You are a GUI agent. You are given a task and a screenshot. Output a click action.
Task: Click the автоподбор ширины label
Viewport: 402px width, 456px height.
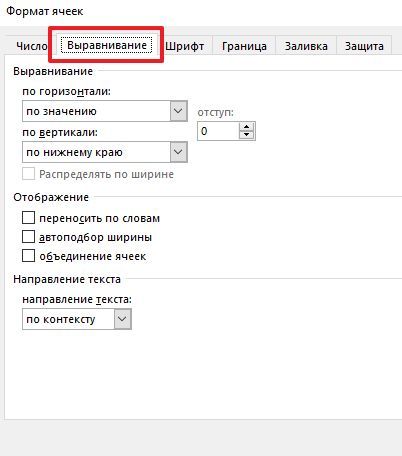(95, 237)
